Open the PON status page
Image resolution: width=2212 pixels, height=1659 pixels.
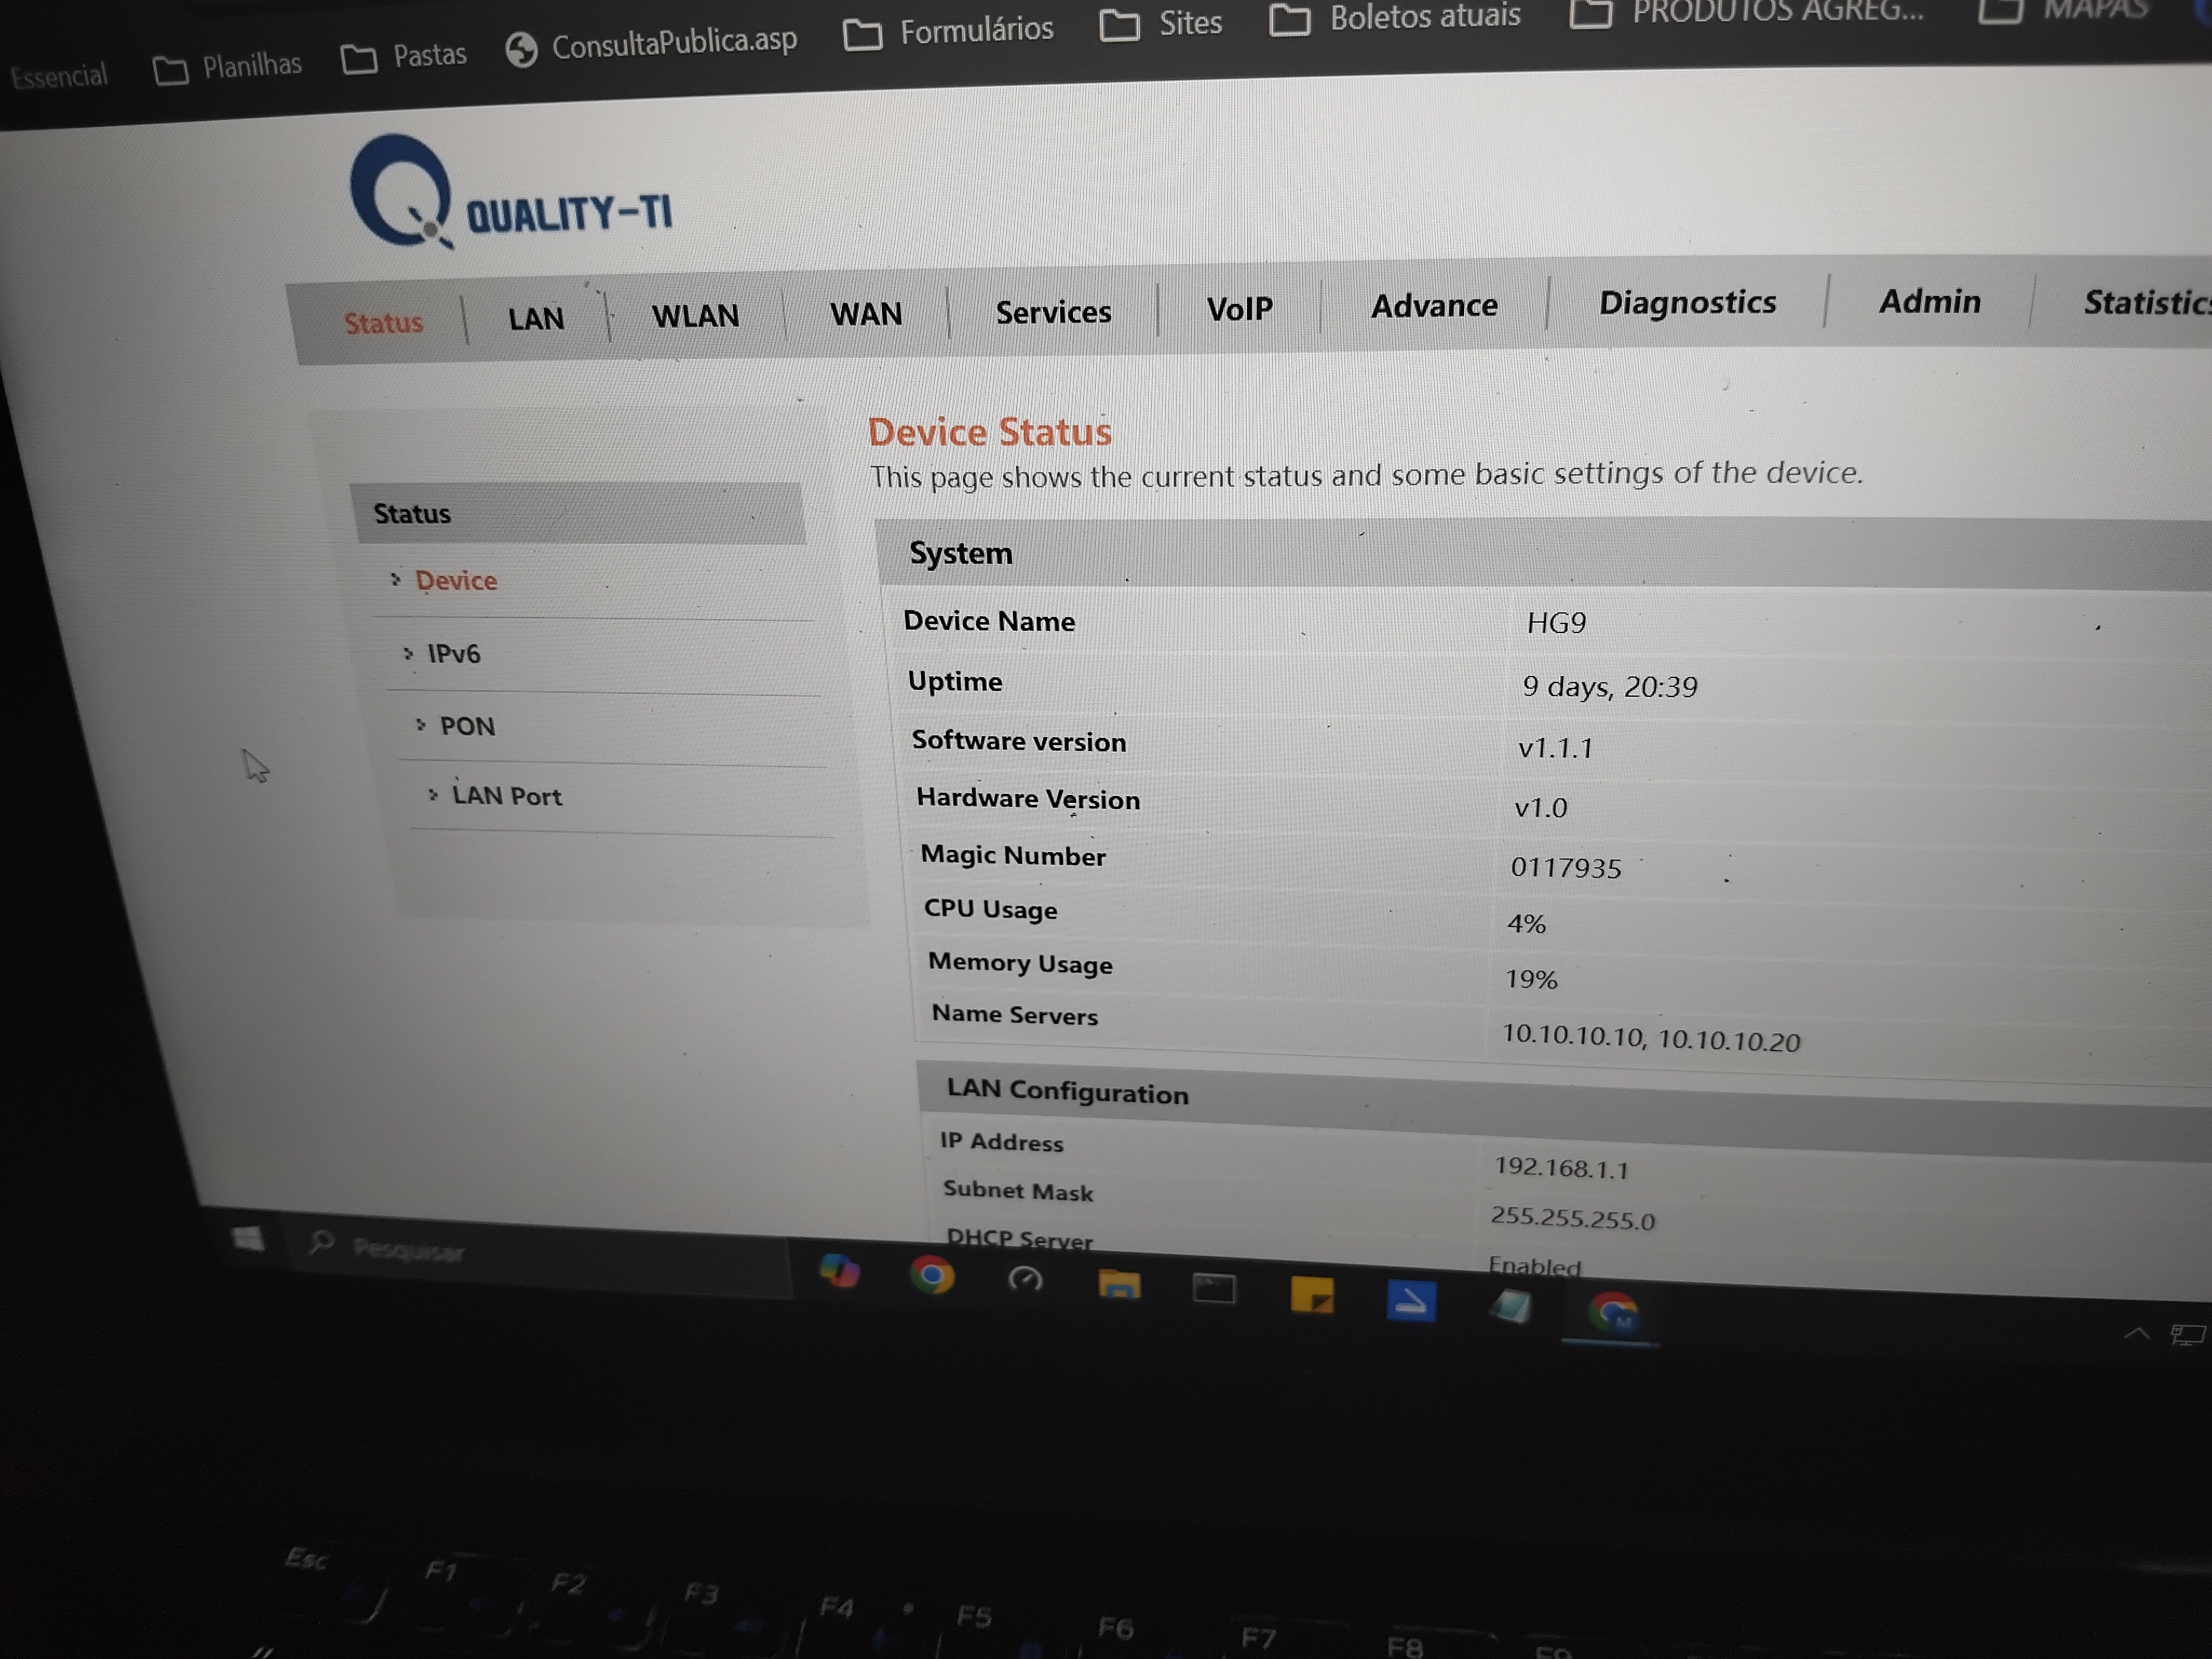(467, 726)
